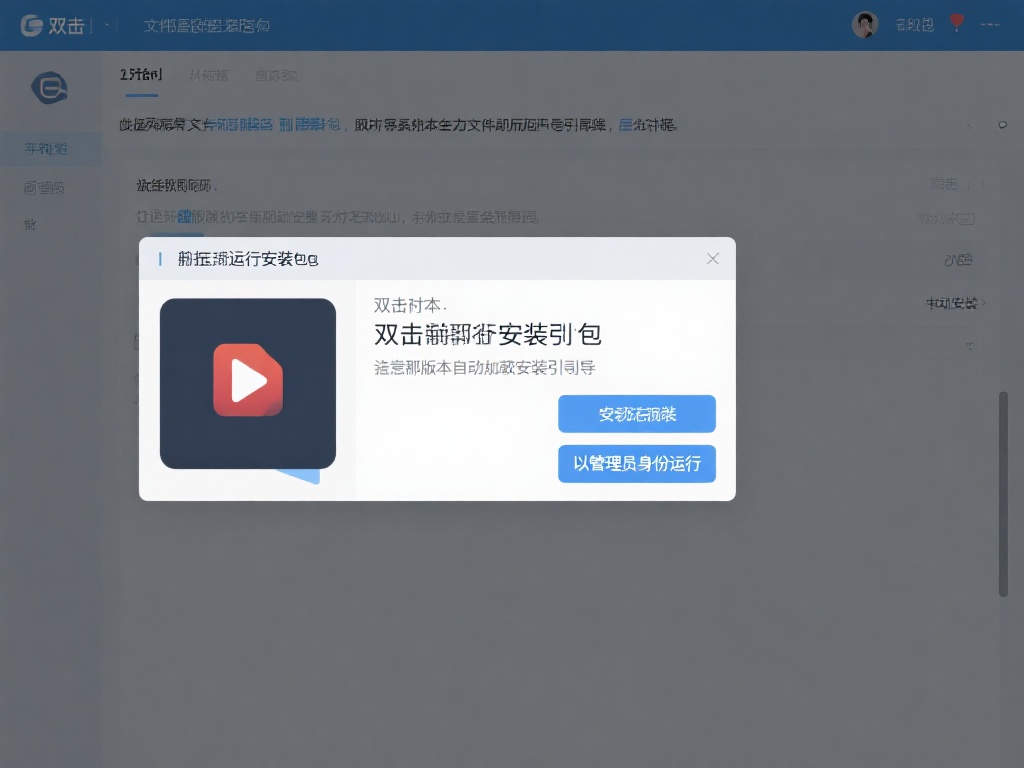
Task: Close the installer package dialog
Action: point(713,259)
